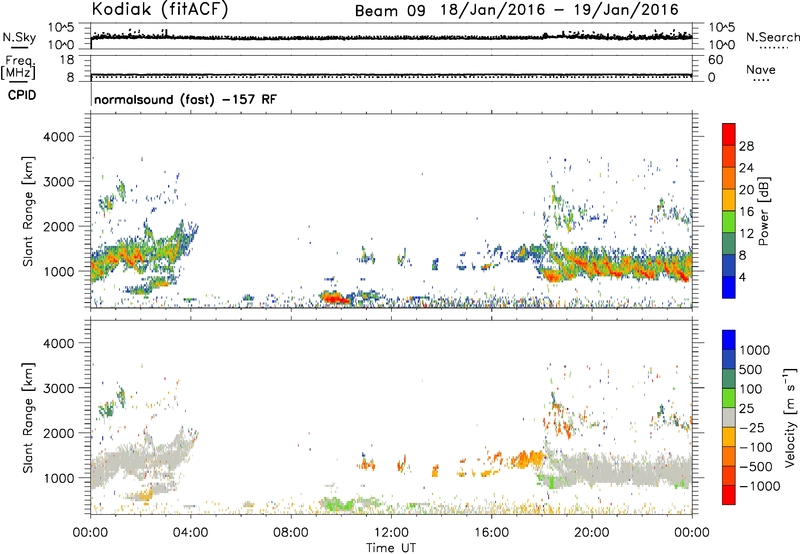800x554 pixels.
Task: Pick the blue top segment of the velocity colorbar
Action: click(x=729, y=340)
